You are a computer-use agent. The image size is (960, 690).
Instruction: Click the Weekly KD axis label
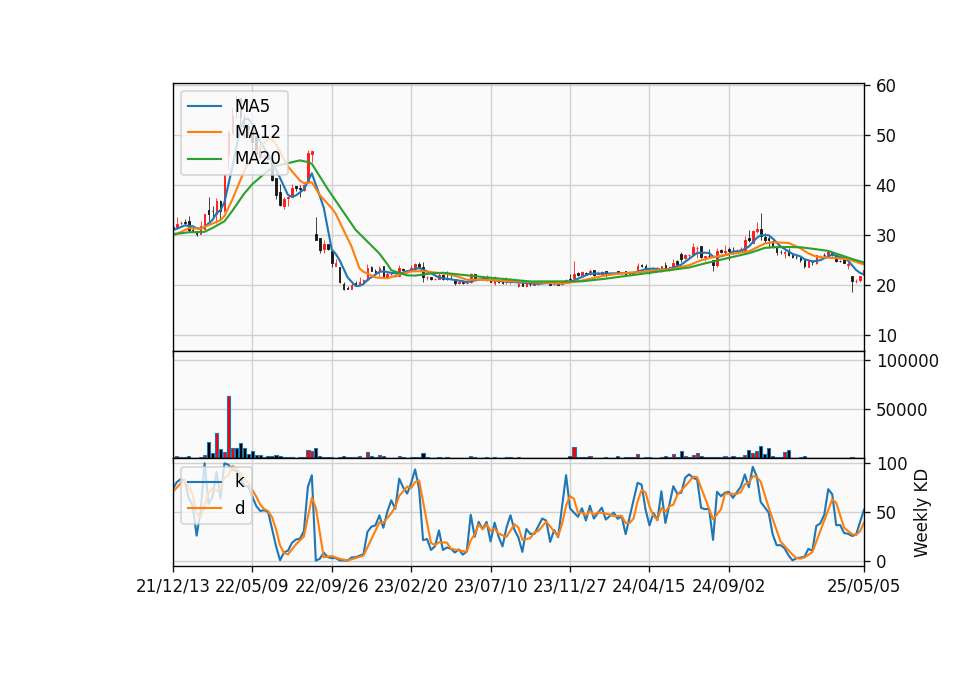(x=921, y=513)
